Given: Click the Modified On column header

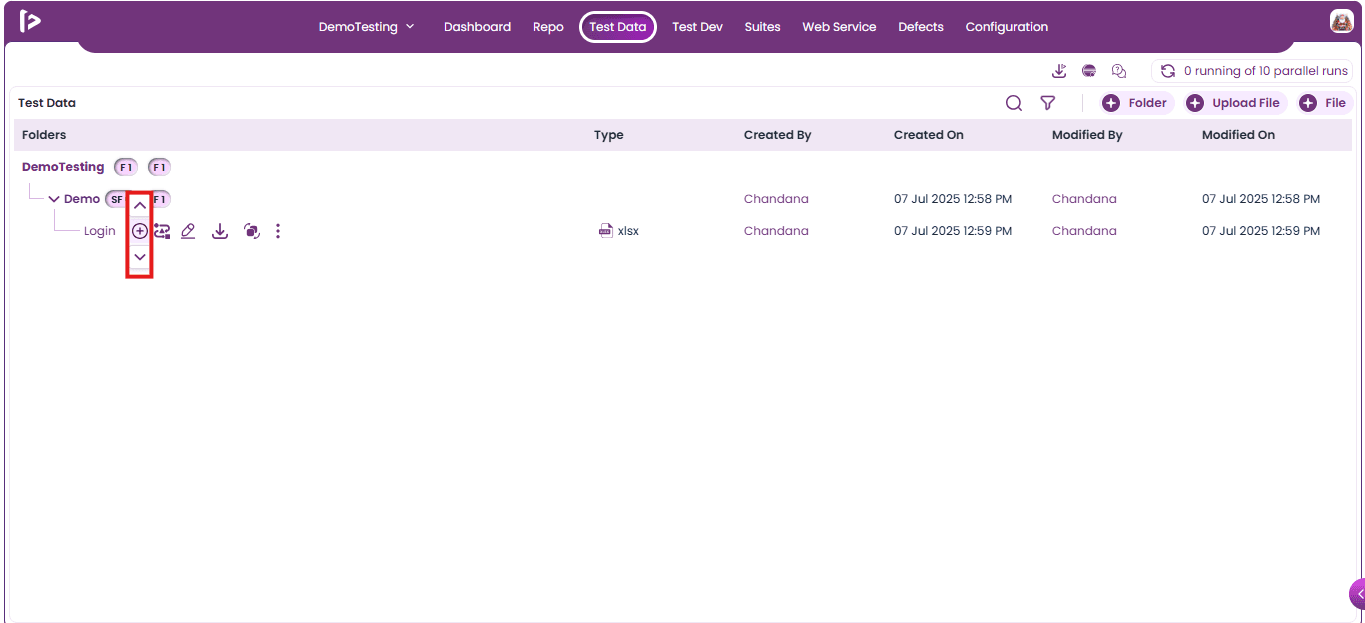Looking at the screenshot, I should [x=1238, y=135].
